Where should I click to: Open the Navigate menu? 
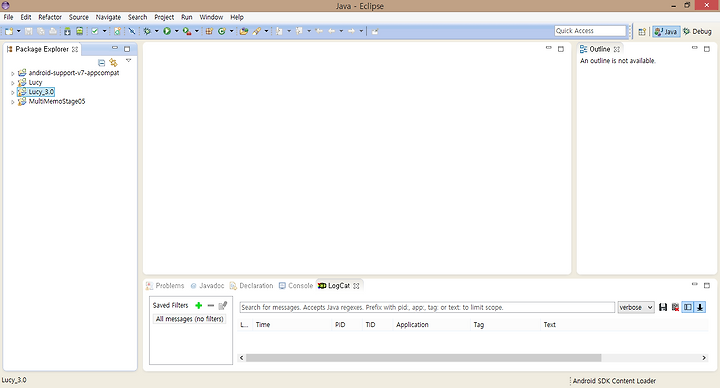coord(108,17)
